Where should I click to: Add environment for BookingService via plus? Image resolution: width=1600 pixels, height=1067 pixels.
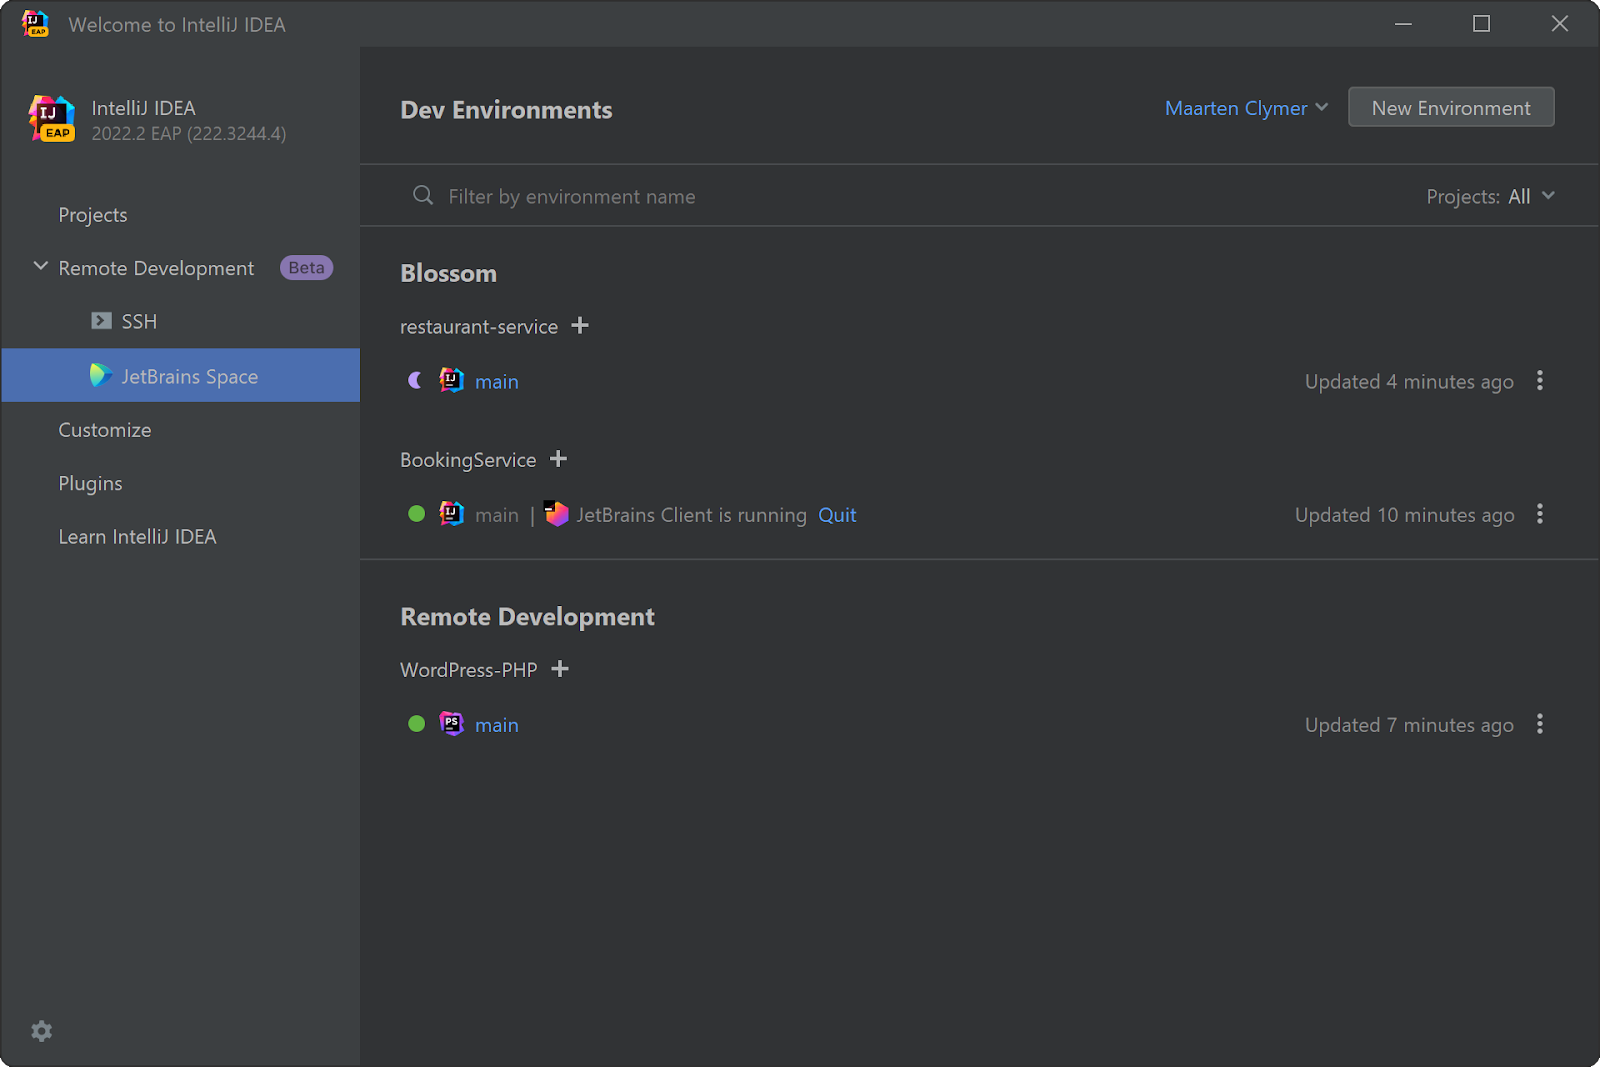click(x=558, y=459)
